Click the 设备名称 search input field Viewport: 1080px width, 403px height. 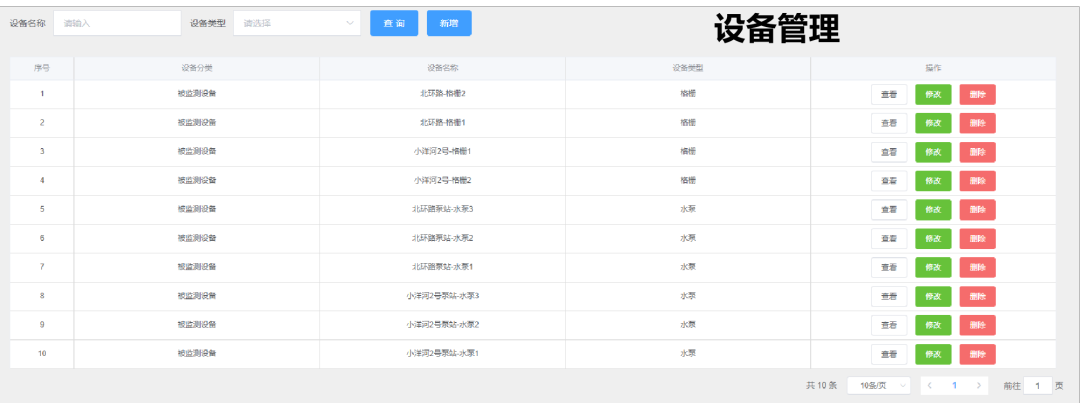(116, 23)
